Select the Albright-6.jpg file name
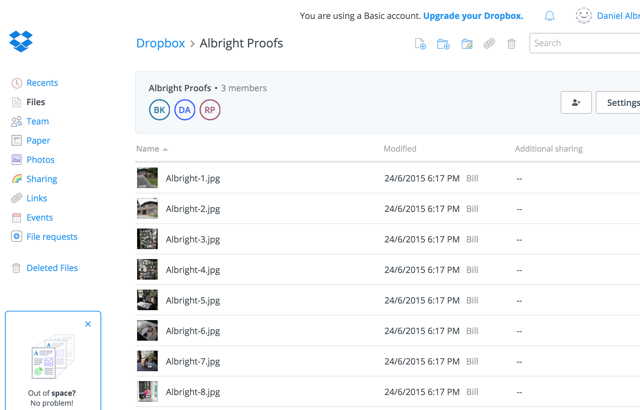This screenshot has width=640, height=410. click(x=193, y=331)
